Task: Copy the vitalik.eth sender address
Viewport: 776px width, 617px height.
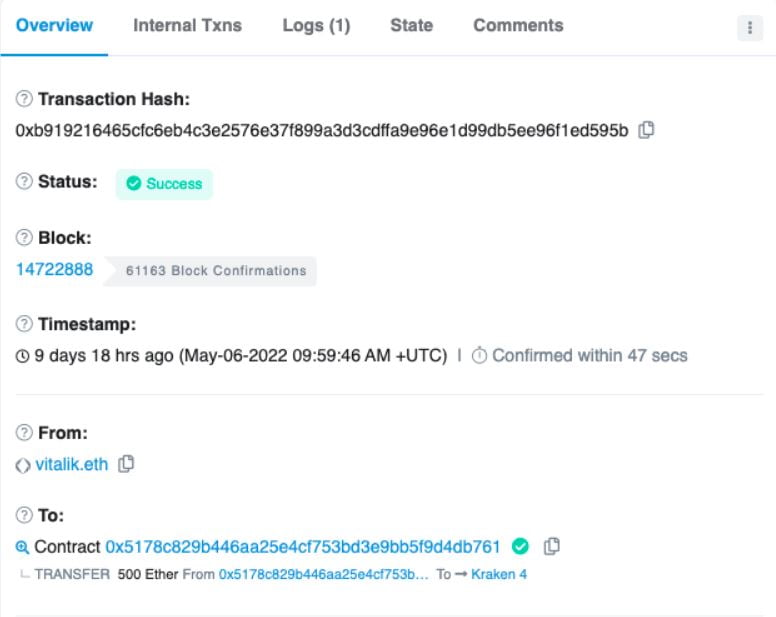Action: coord(126,464)
